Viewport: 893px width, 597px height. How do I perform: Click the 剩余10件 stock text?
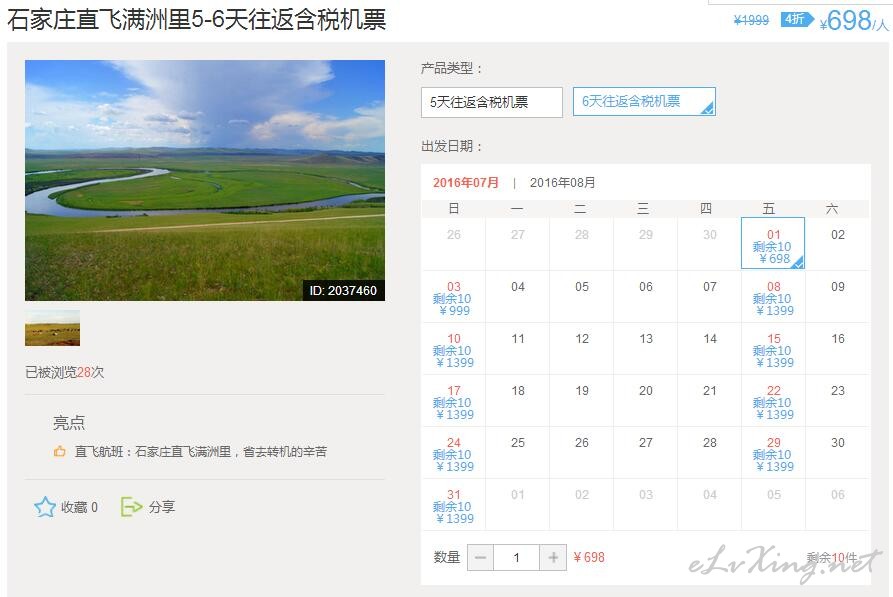point(832,558)
